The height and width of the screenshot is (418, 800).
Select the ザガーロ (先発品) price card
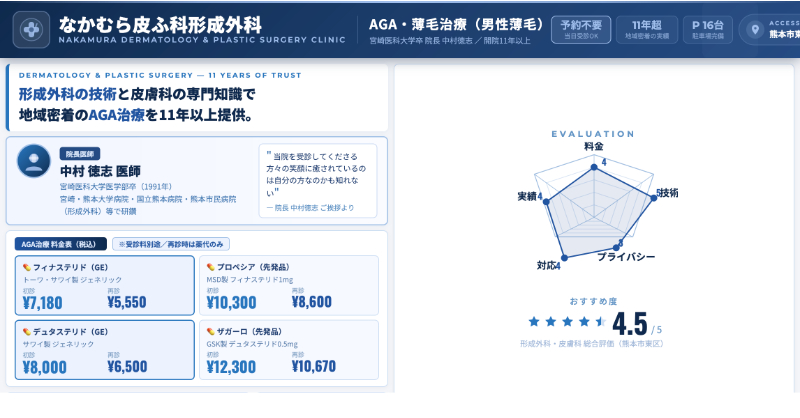[x=289, y=349]
